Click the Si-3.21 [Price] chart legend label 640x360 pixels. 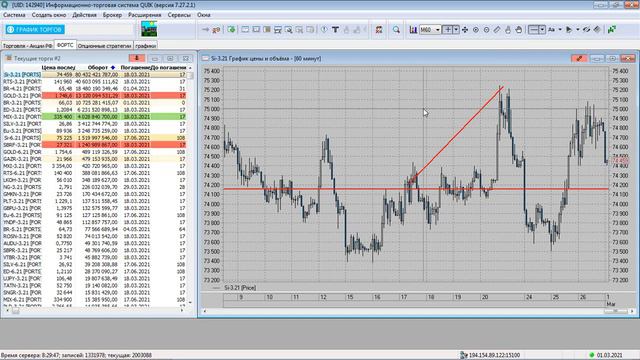point(240,288)
